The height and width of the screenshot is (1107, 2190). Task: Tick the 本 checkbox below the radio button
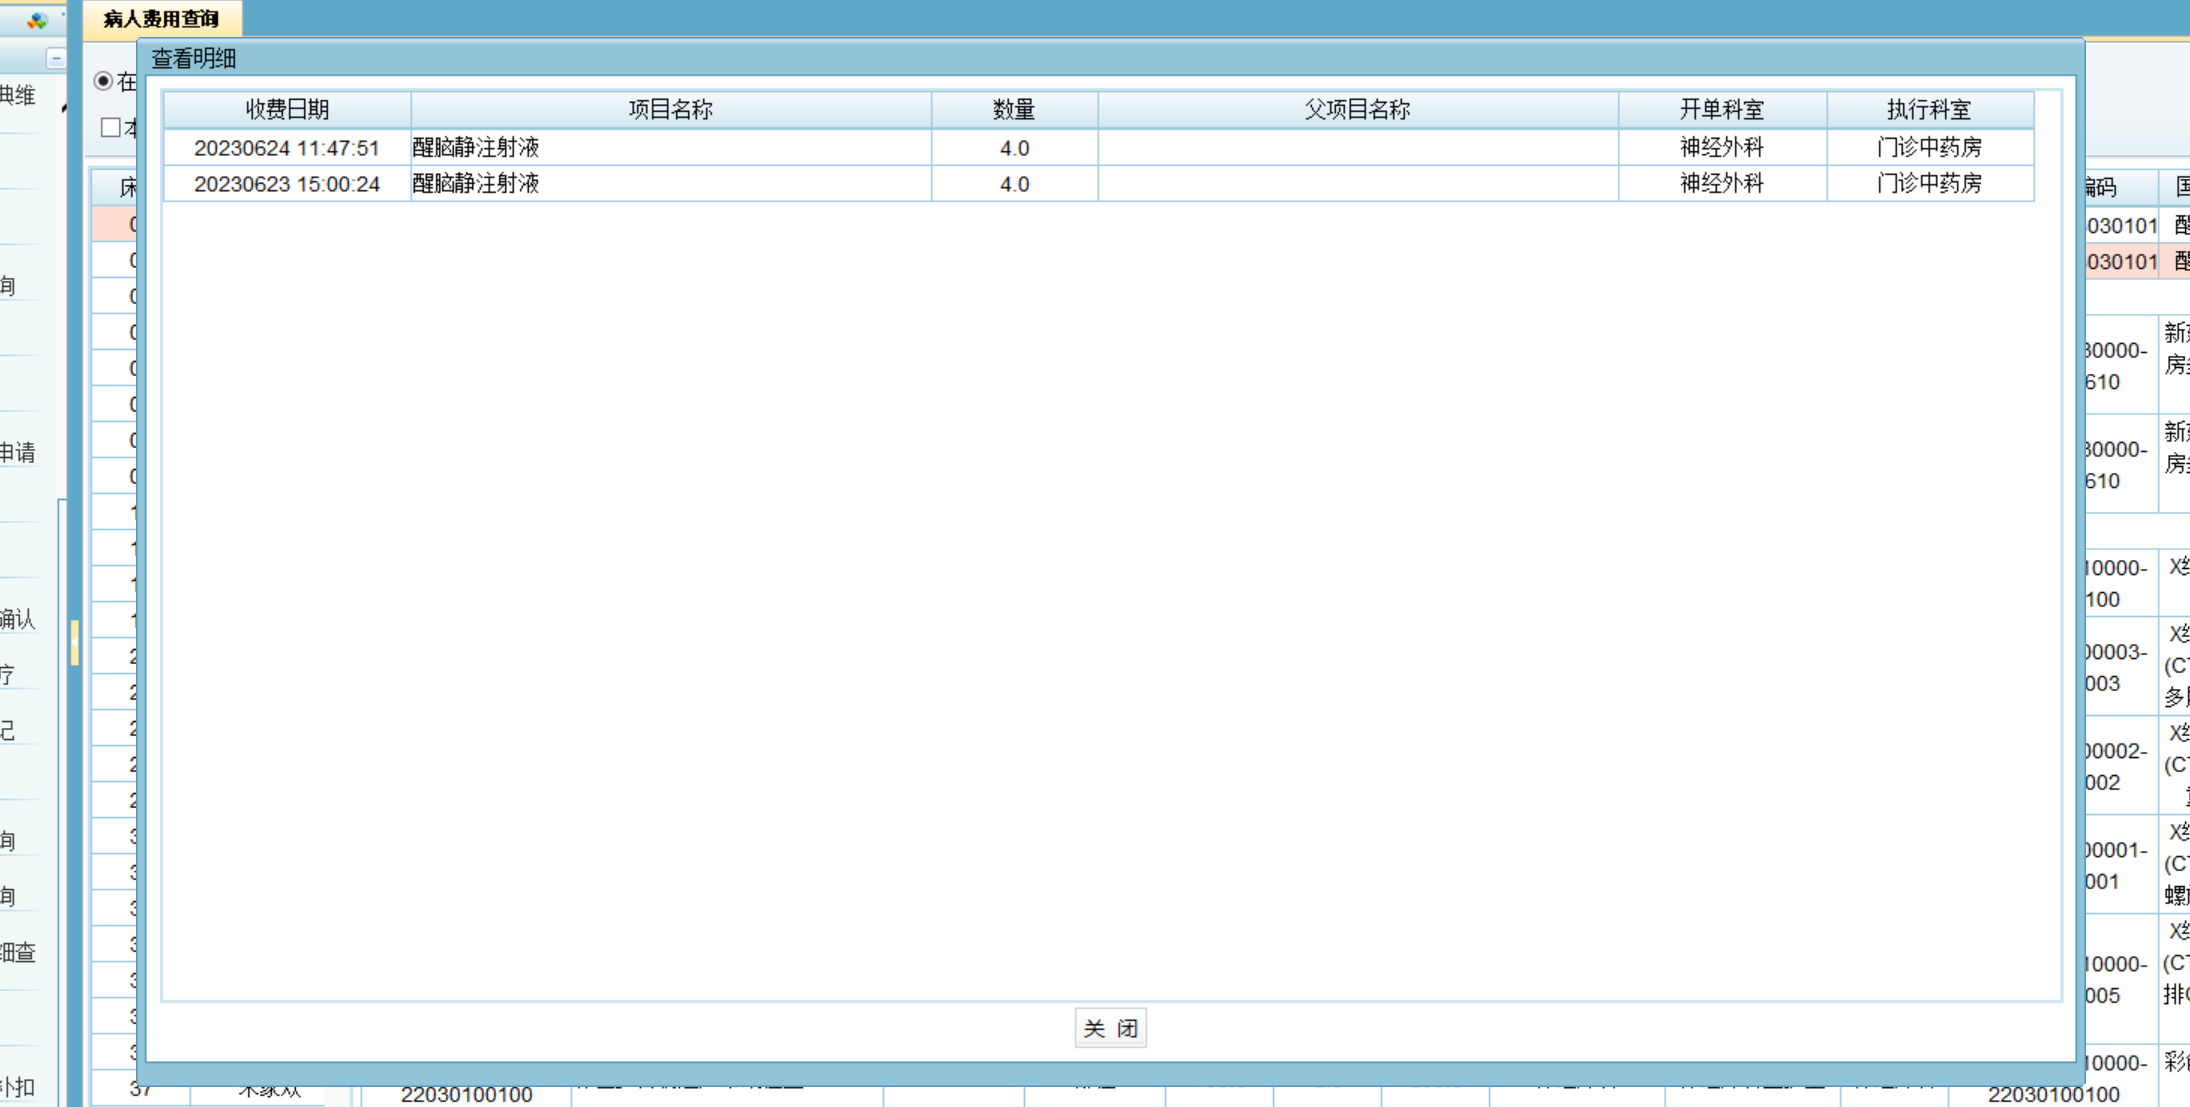point(111,128)
